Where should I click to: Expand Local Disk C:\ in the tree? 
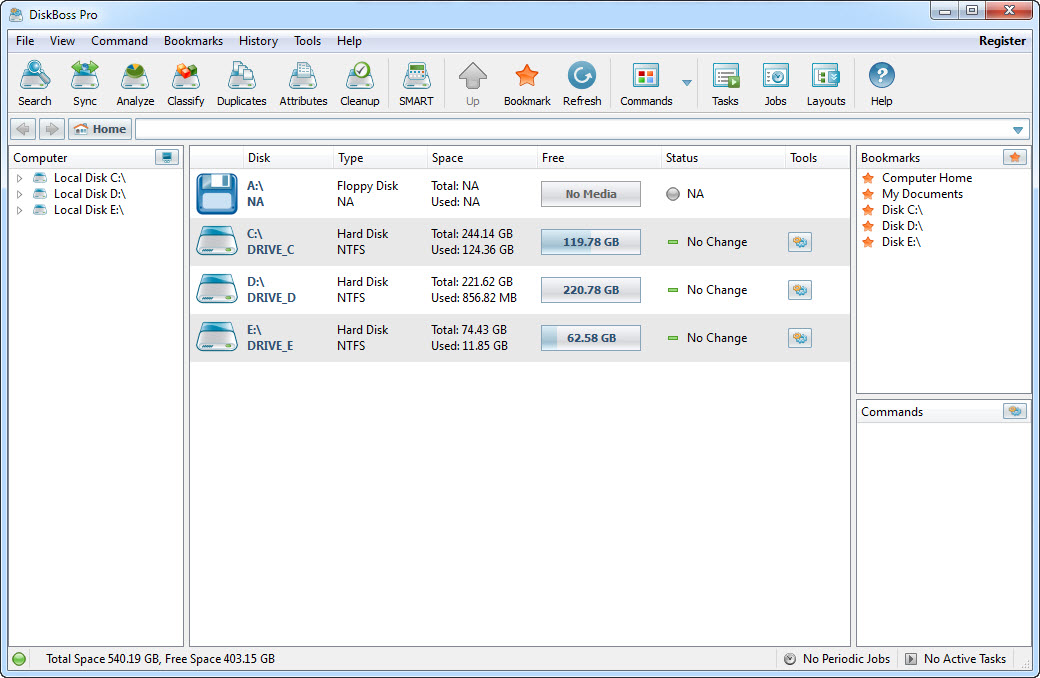[18, 177]
